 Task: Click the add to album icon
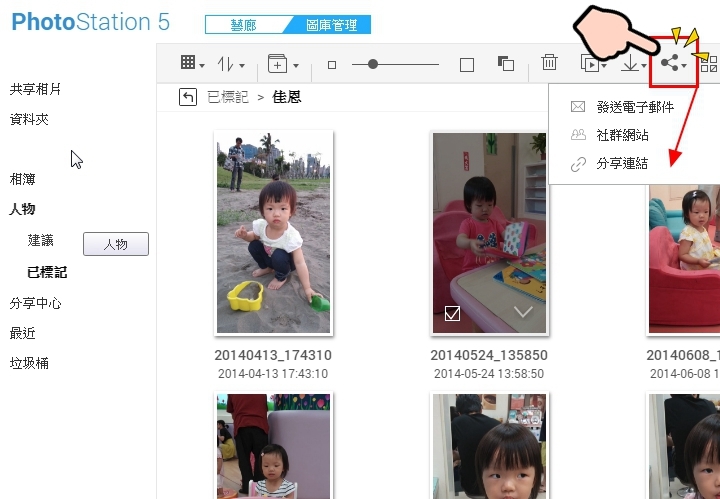pos(277,64)
